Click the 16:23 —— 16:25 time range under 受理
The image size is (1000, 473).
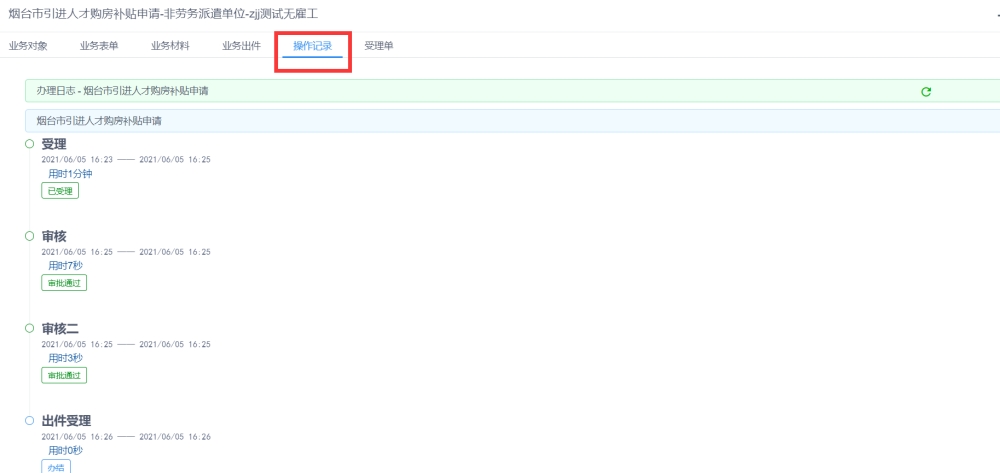point(126,159)
